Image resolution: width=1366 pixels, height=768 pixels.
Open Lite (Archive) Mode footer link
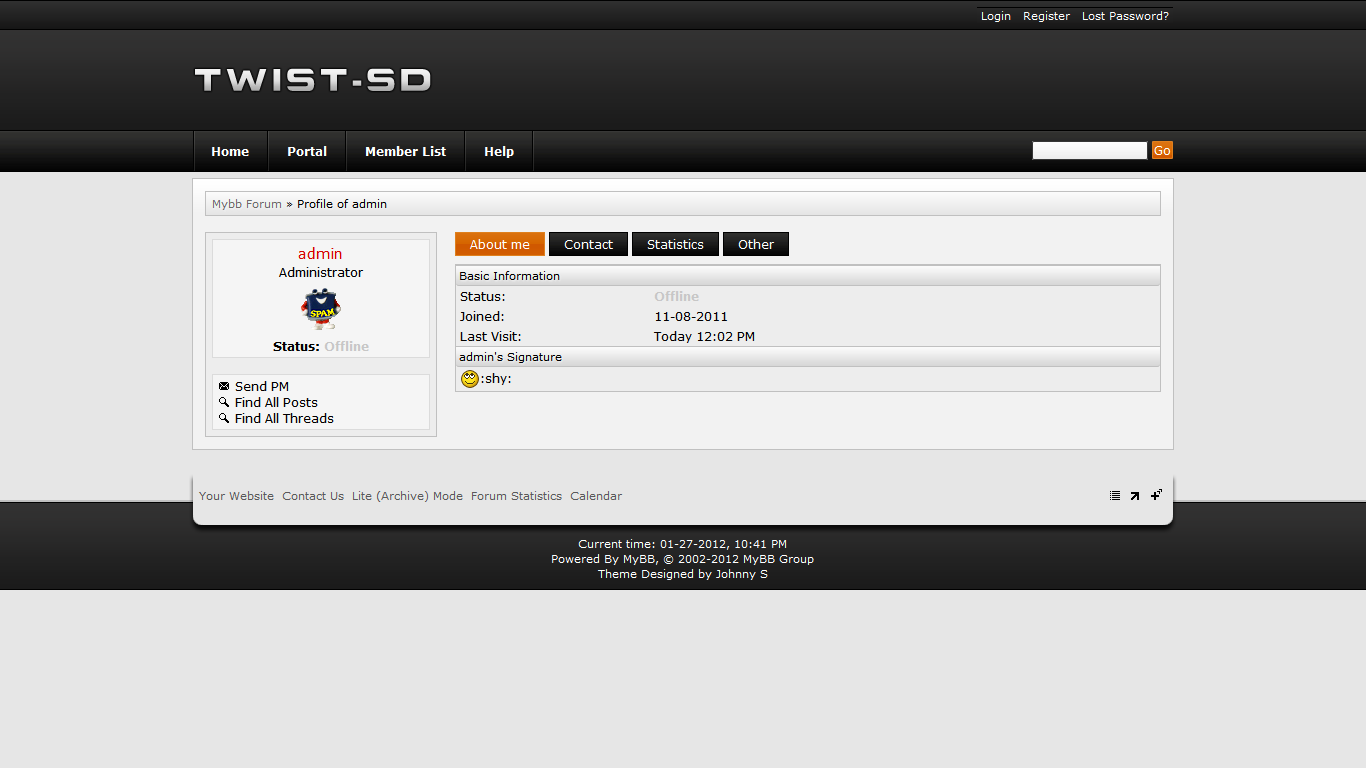(407, 496)
